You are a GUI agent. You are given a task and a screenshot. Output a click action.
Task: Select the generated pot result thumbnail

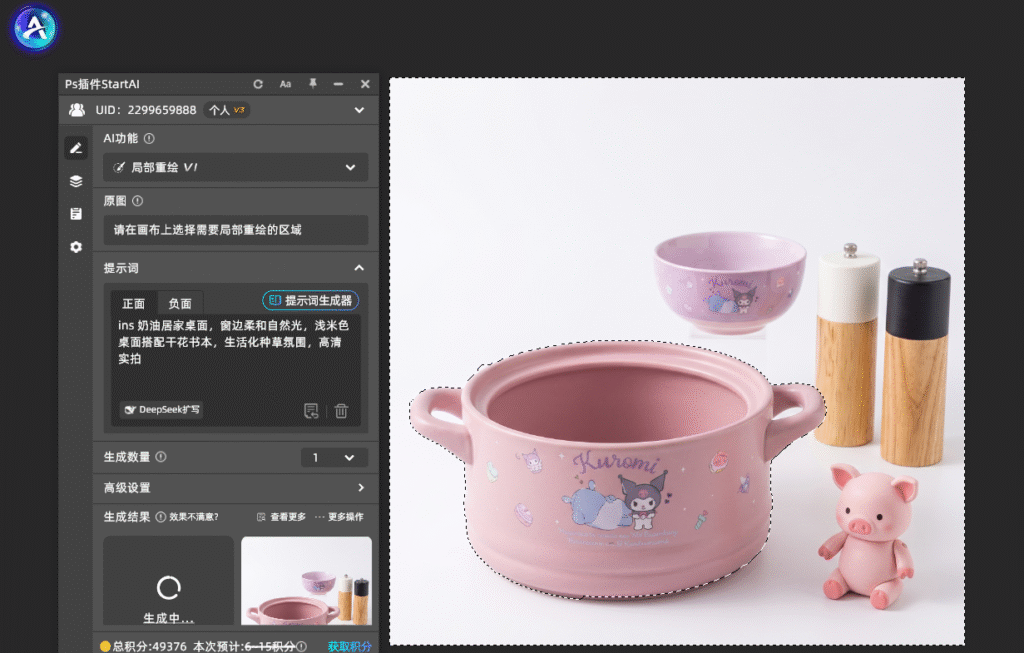click(306, 581)
